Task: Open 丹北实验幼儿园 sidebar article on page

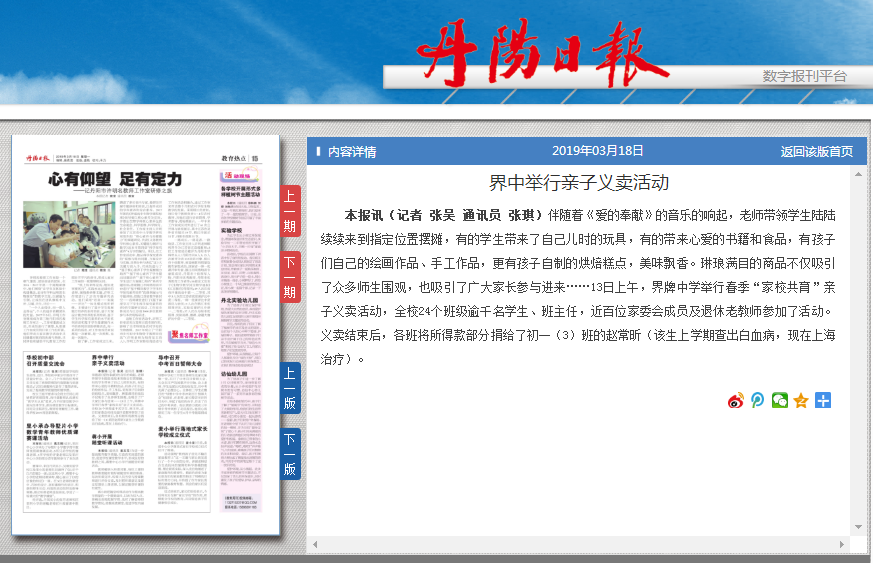Action: [239, 301]
